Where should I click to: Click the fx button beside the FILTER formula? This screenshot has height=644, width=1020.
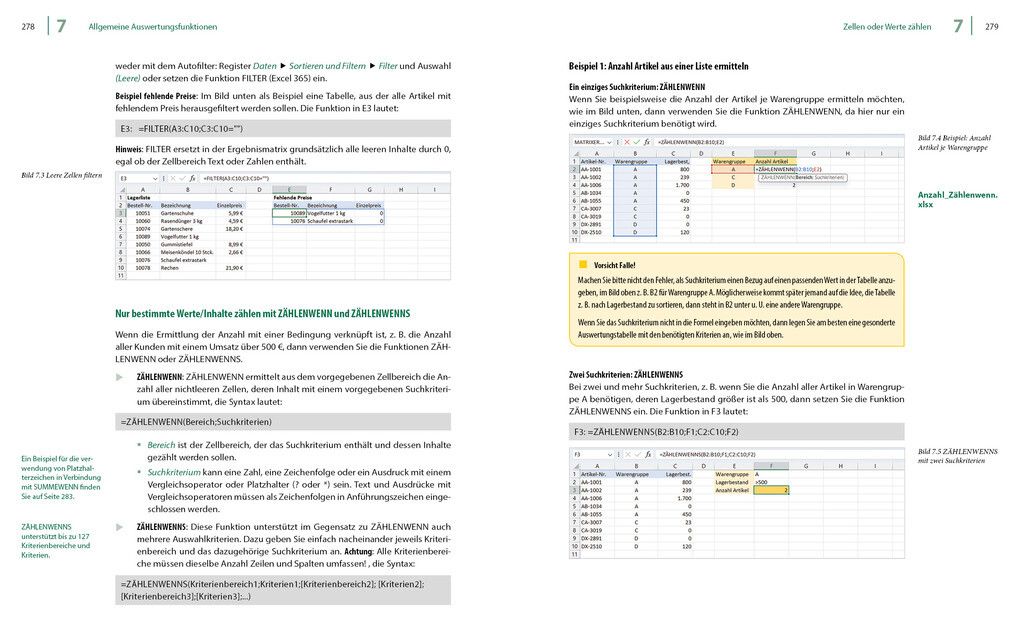[x=193, y=178]
